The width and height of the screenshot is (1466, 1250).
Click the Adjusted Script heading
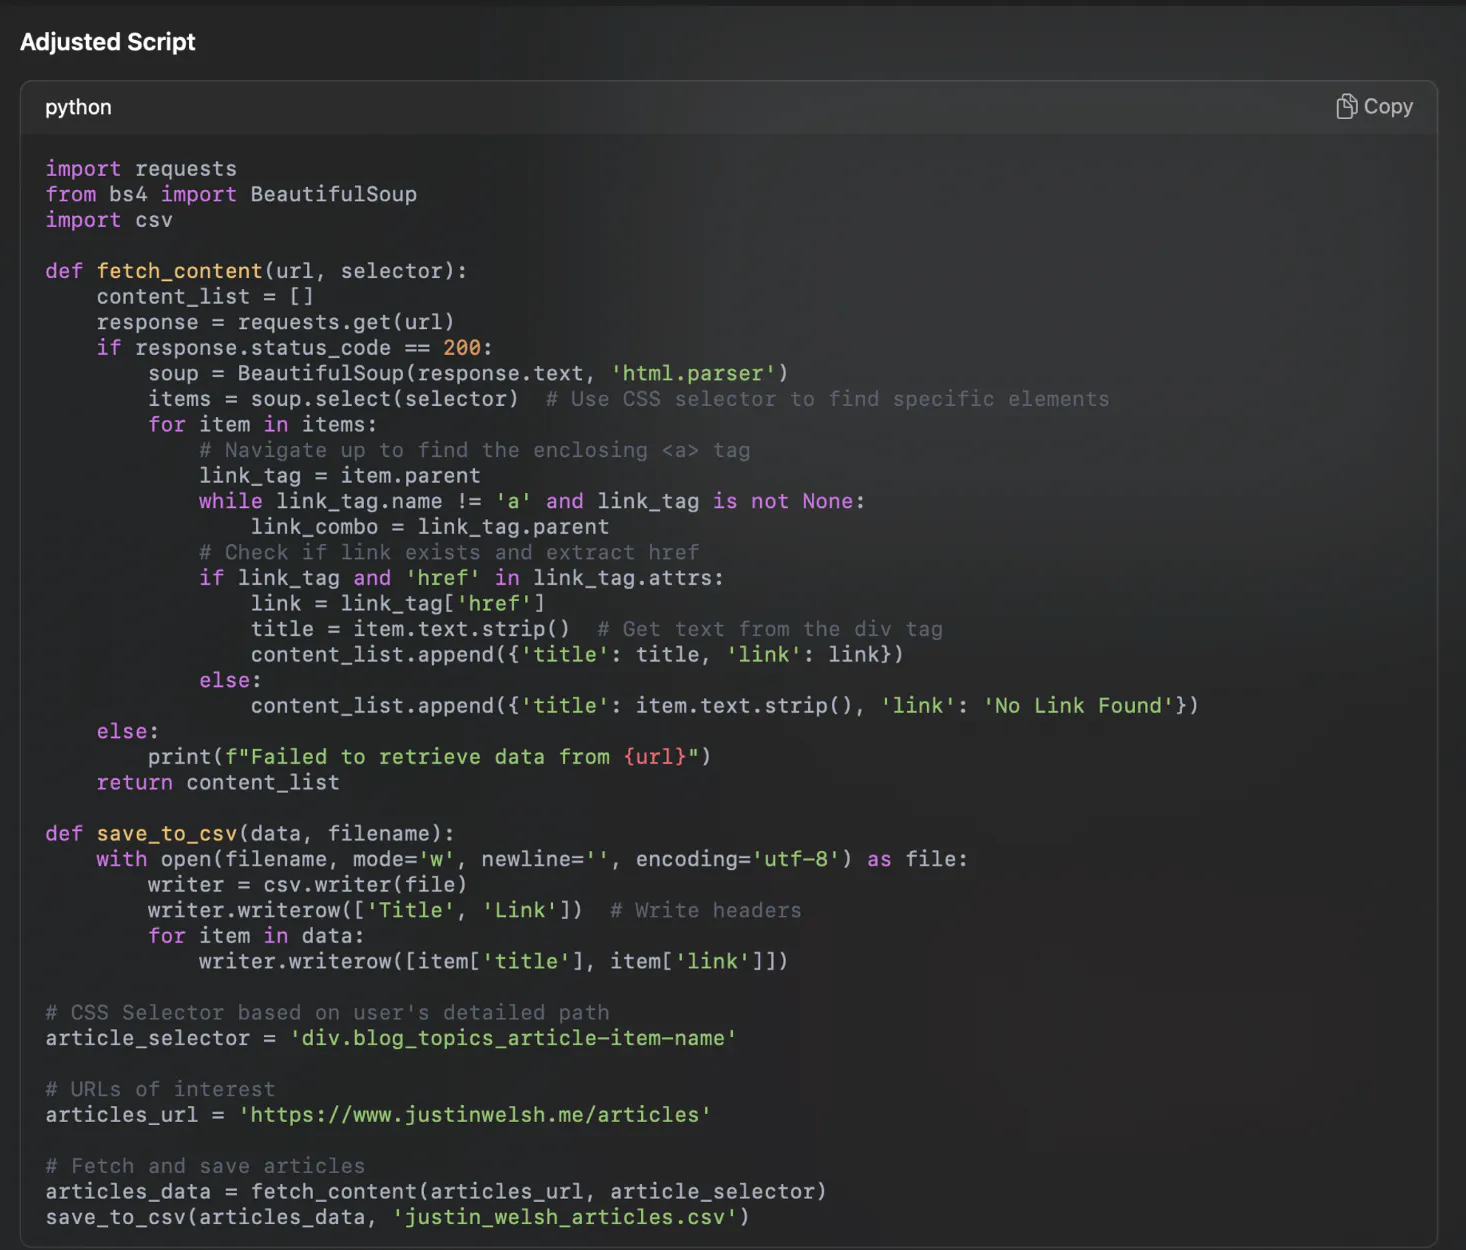point(108,42)
